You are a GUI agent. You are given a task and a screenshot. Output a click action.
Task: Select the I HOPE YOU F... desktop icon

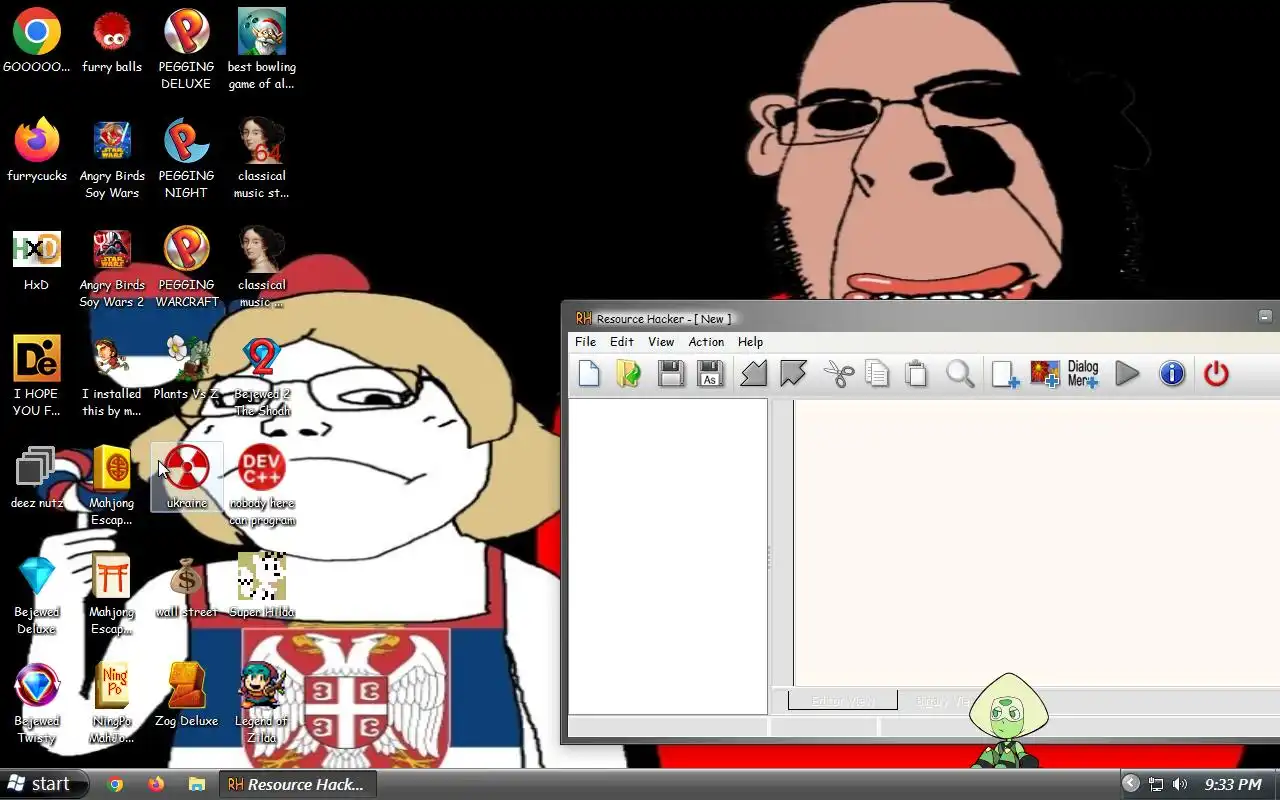tap(37, 377)
